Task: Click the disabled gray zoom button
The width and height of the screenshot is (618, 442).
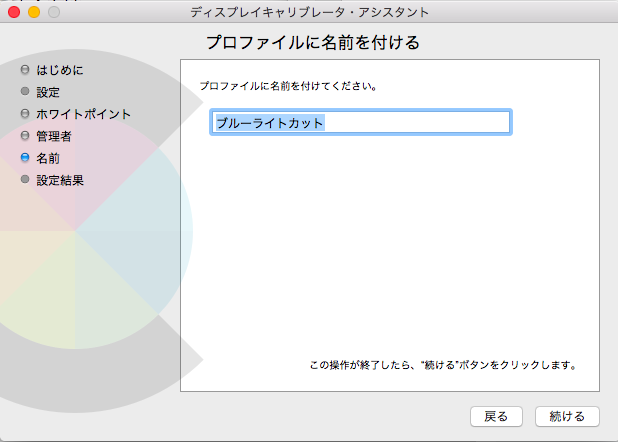Action: (54, 12)
